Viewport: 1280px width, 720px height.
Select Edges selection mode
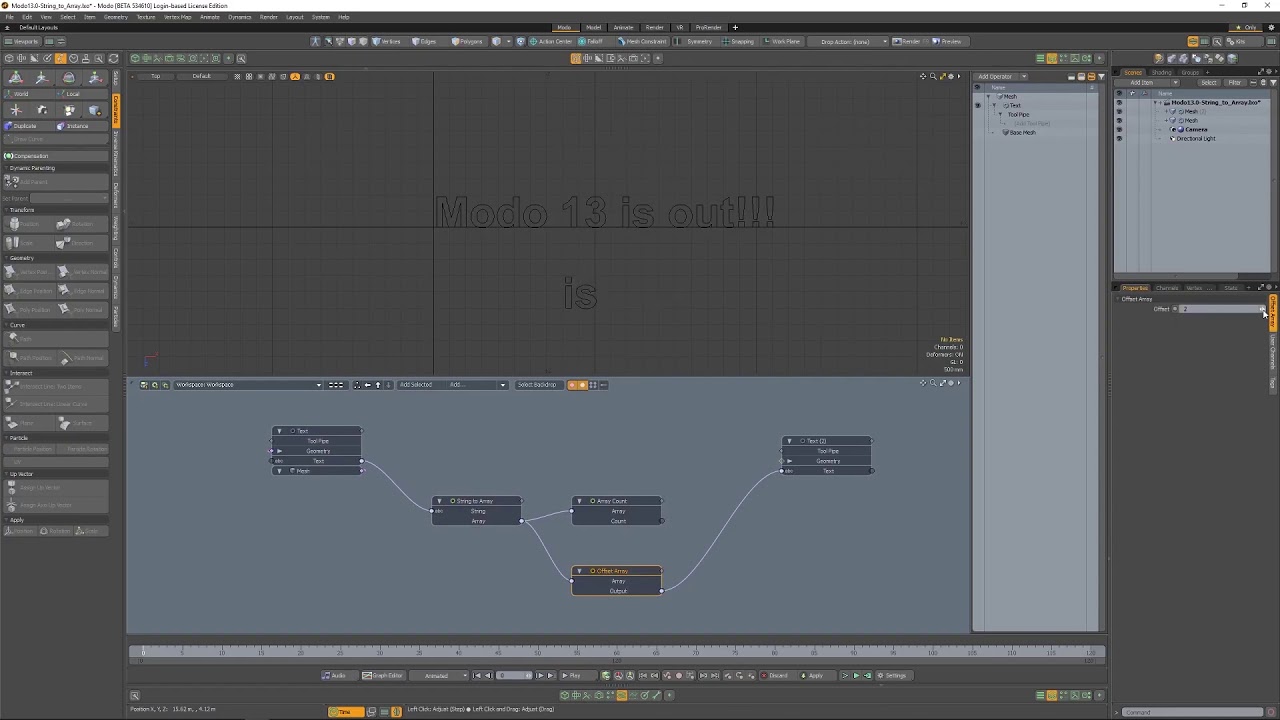[x=425, y=42]
